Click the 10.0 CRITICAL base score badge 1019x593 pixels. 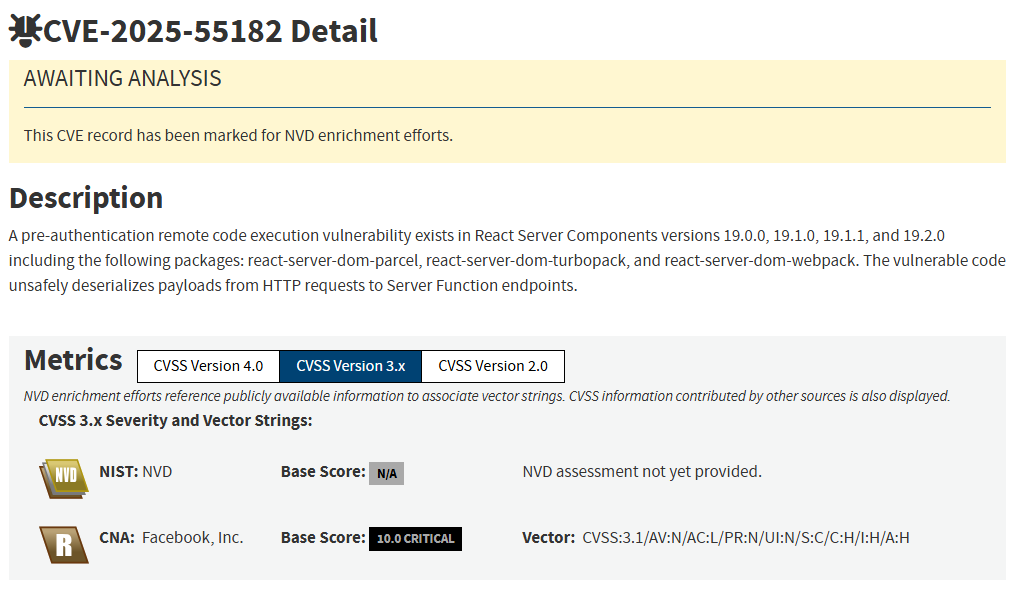(415, 539)
